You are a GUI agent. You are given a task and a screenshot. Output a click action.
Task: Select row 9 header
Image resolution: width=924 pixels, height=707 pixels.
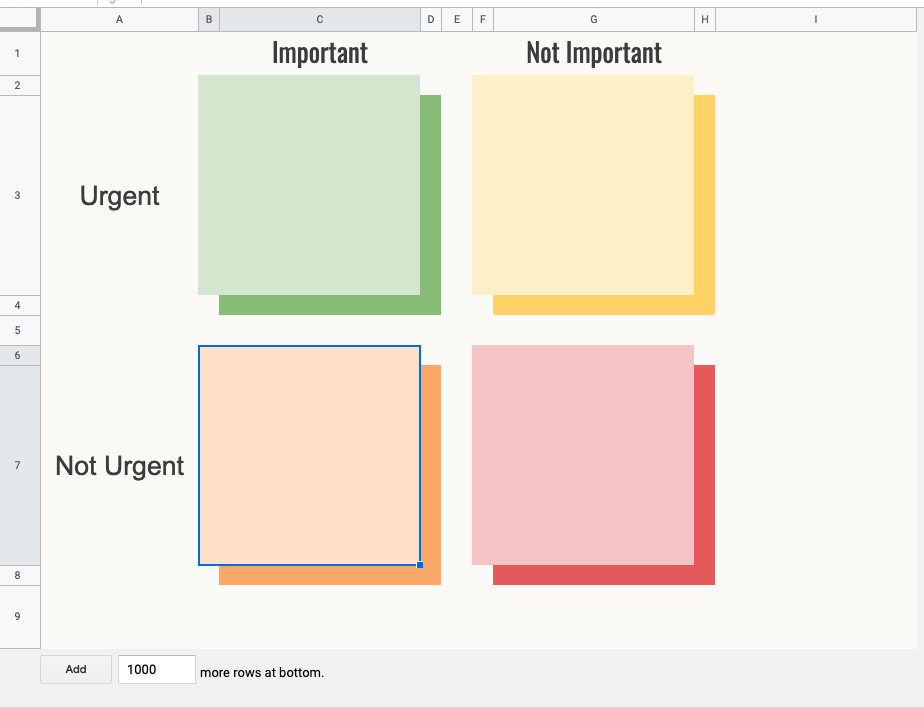18,616
